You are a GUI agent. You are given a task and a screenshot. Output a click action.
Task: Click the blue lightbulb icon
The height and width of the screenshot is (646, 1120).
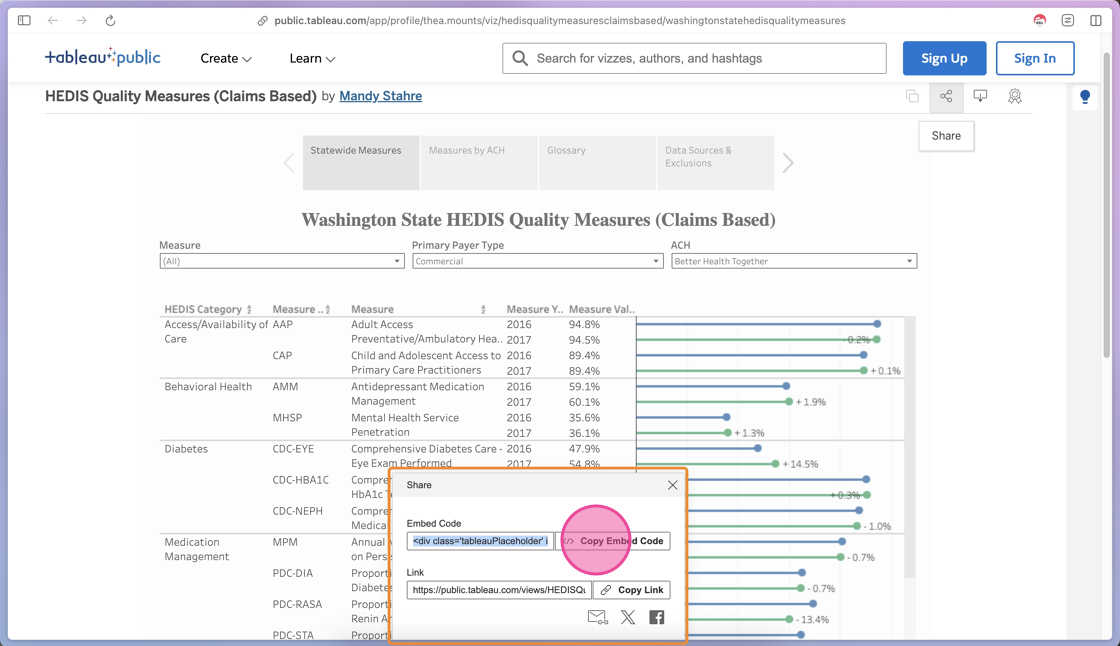click(1085, 96)
